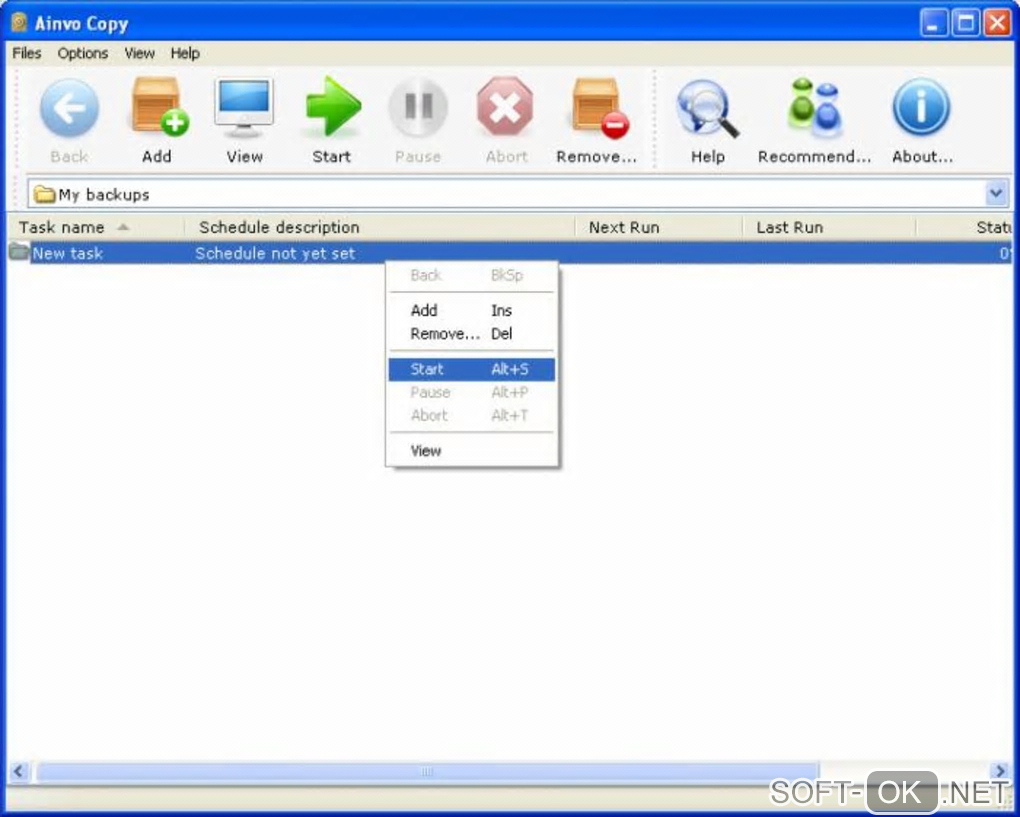Choose Back in the context menu
Viewport: 1020px width, 817px height.
coord(472,275)
